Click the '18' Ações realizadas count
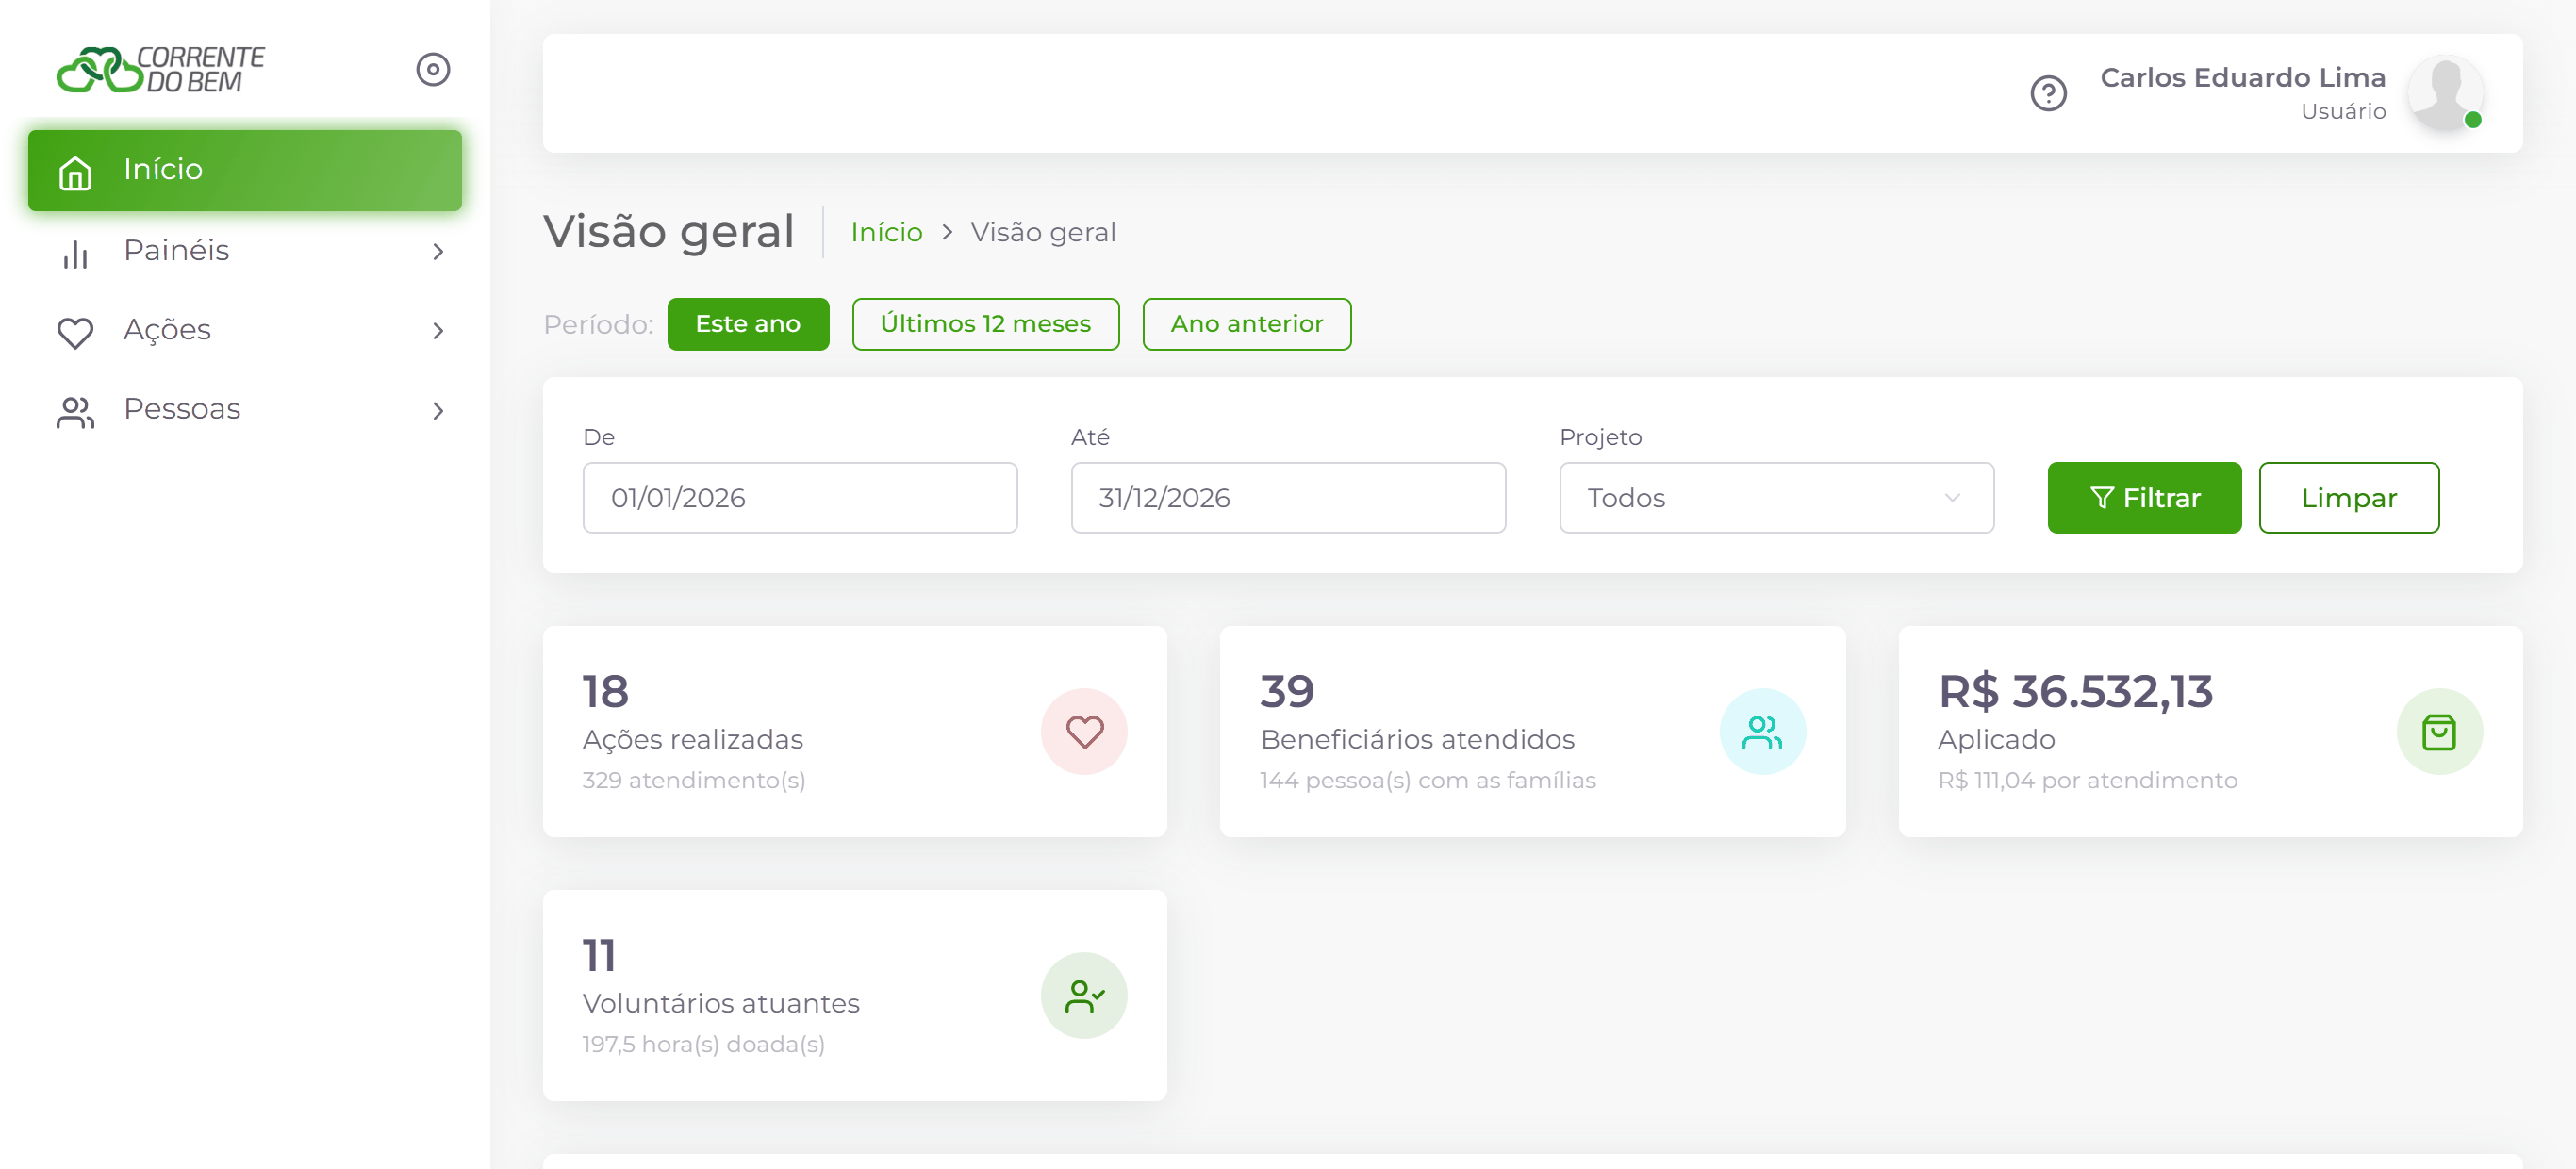Screen dimensions: 2576x1169 pos(605,692)
